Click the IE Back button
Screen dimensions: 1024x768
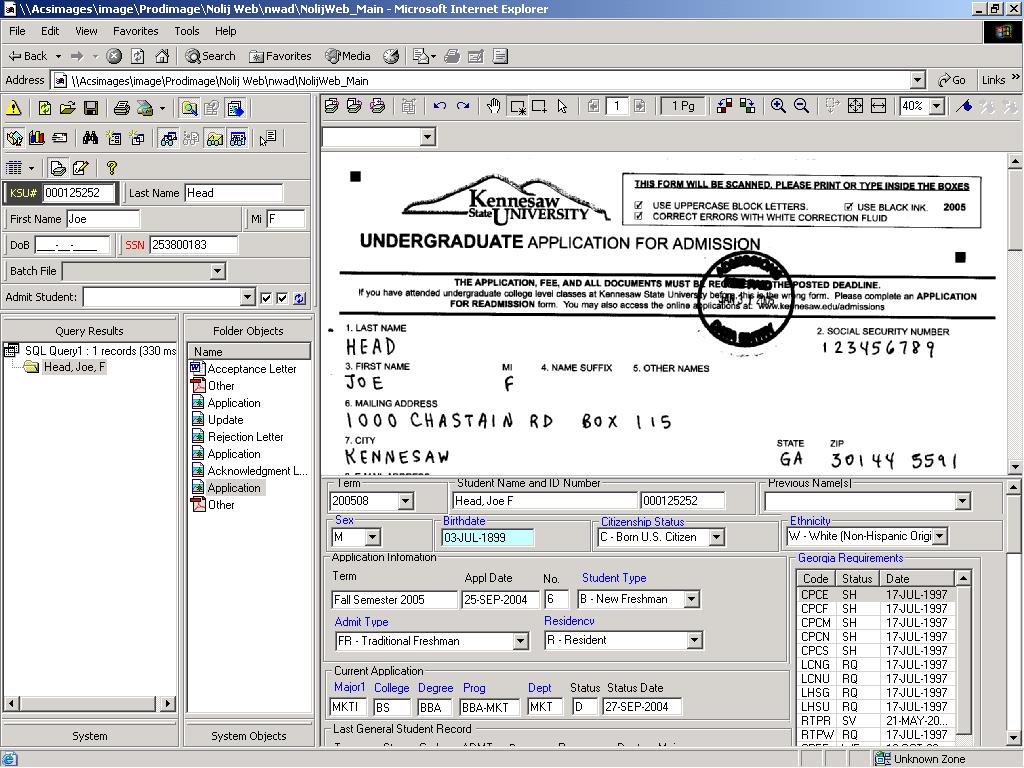coord(27,56)
